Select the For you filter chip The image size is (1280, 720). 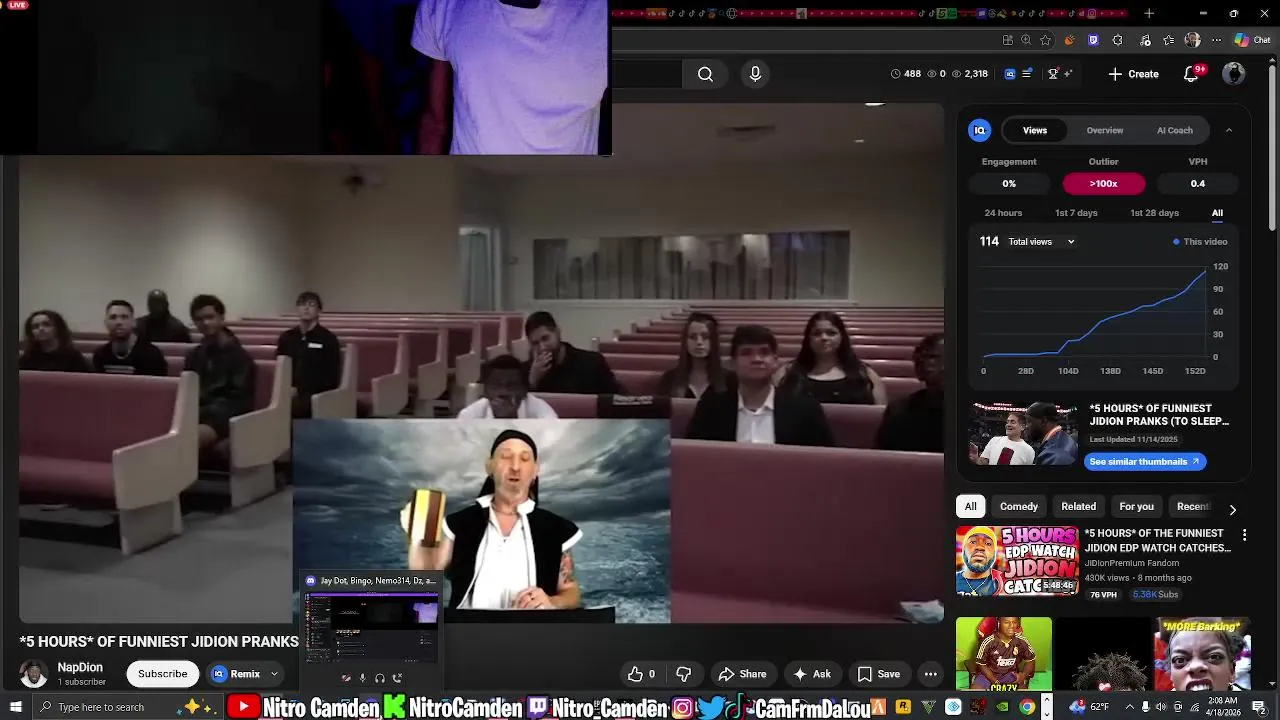pyautogui.click(x=1136, y=506)
